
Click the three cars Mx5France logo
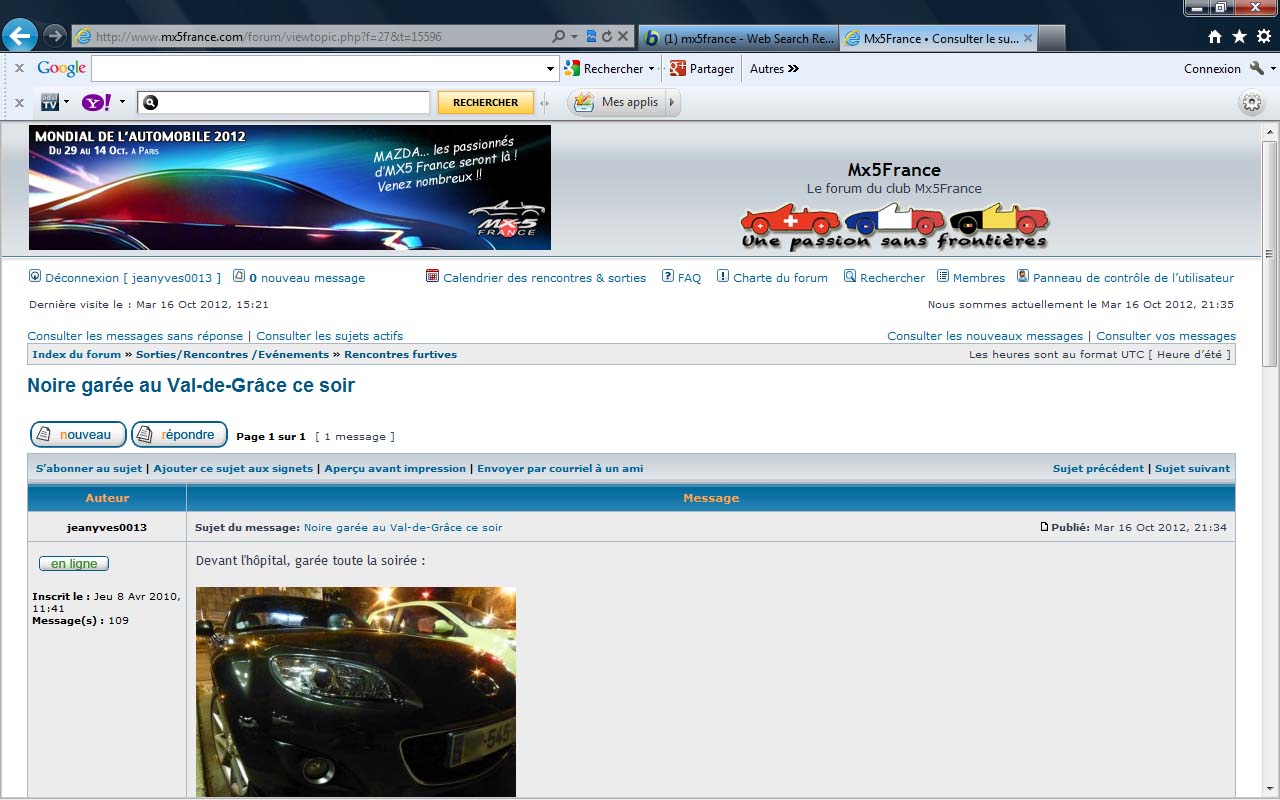[x=894, y=227]
